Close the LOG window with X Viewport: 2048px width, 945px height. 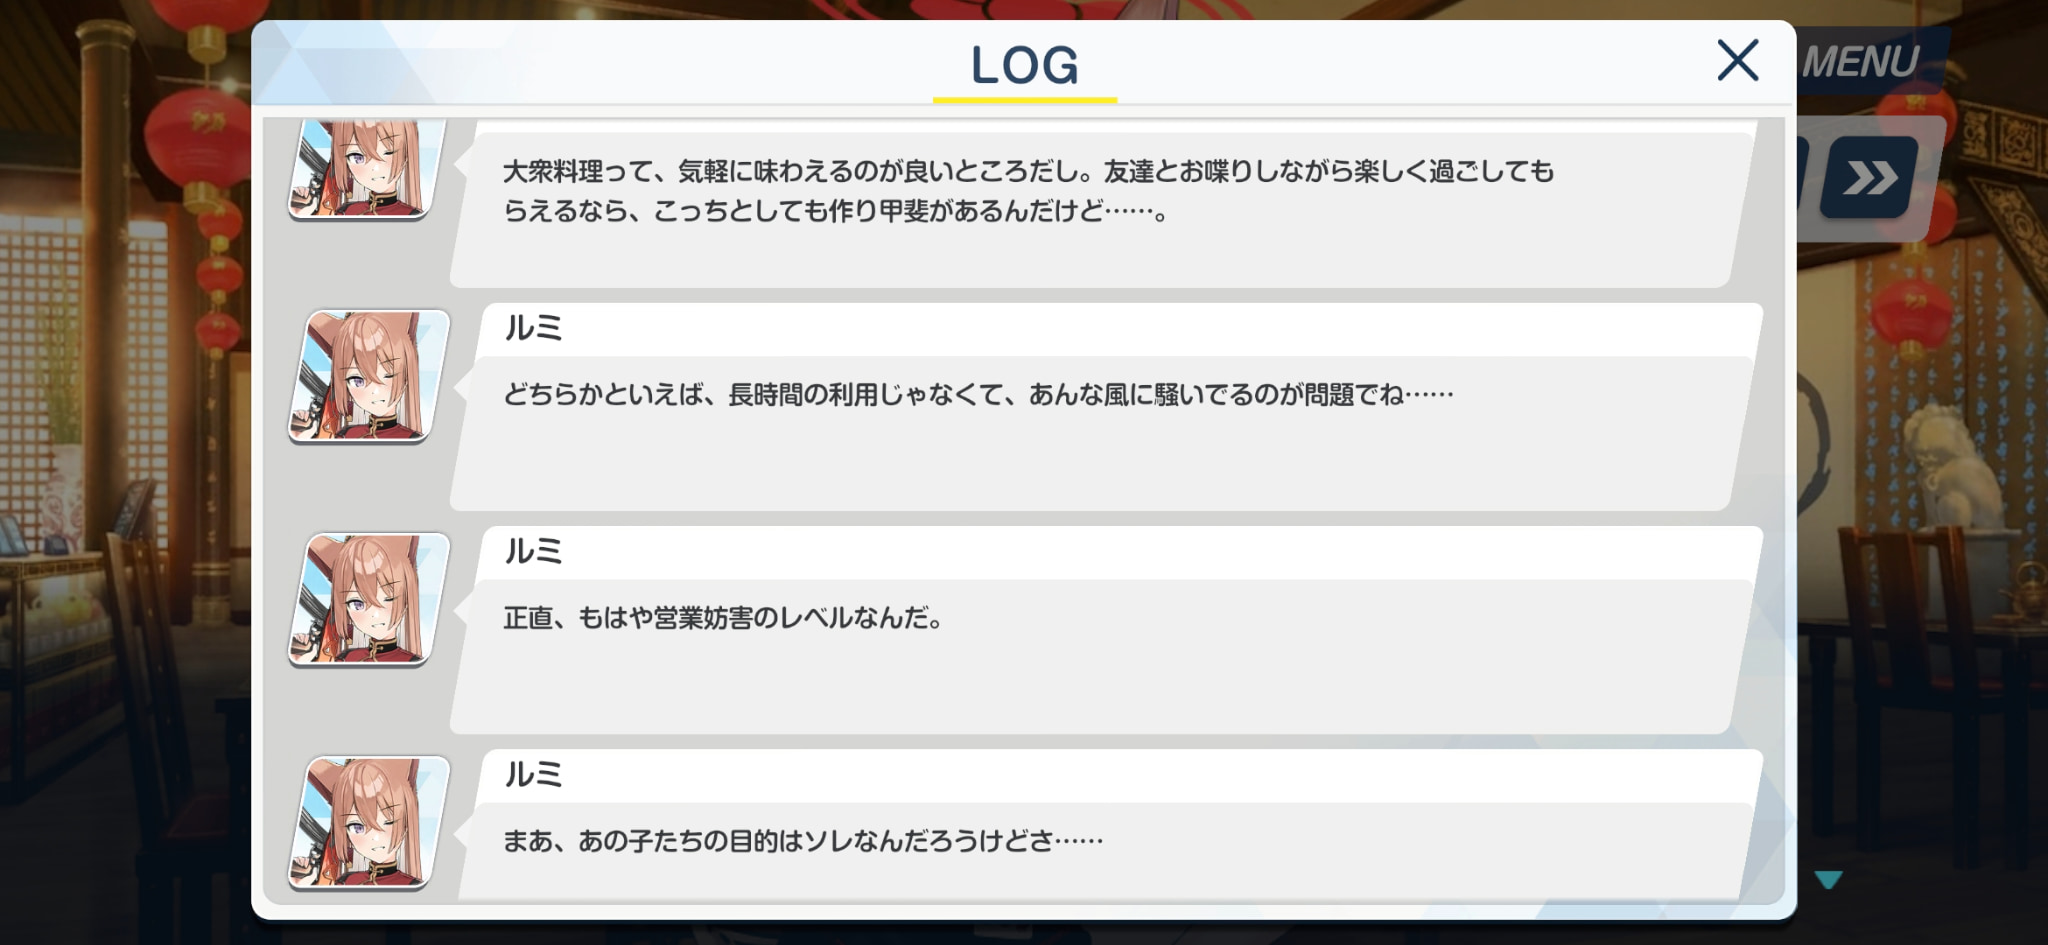pyautogui.click(x=1737, y=60)
